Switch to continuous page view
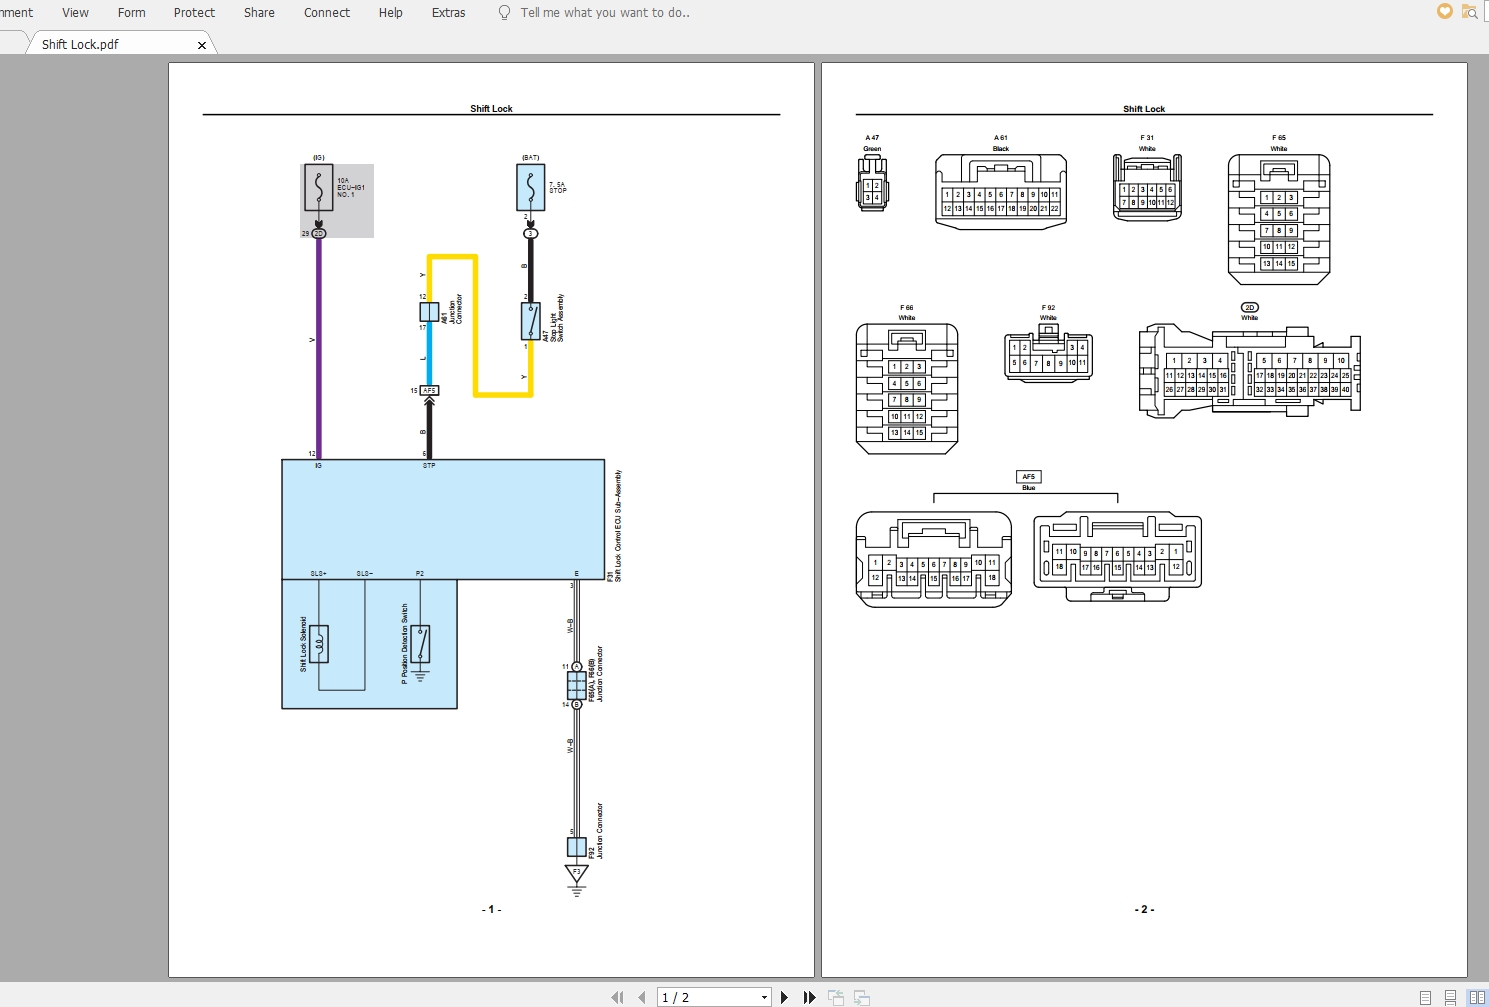Viewport: 1489px width, 1007px height. coord(1450,997)
